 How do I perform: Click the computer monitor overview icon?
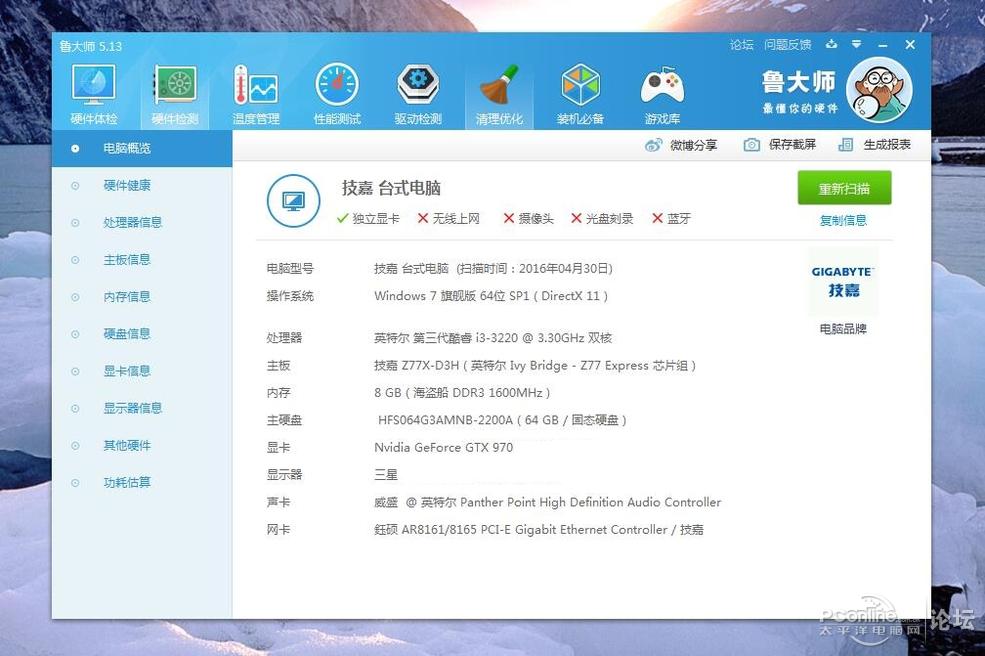click(x=293, y=201)
